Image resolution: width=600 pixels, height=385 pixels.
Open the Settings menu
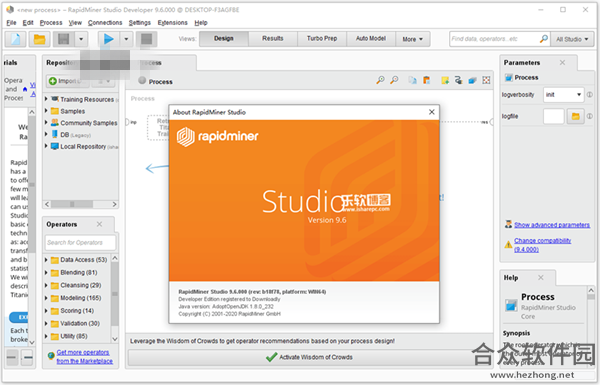(x=140, y=23)
